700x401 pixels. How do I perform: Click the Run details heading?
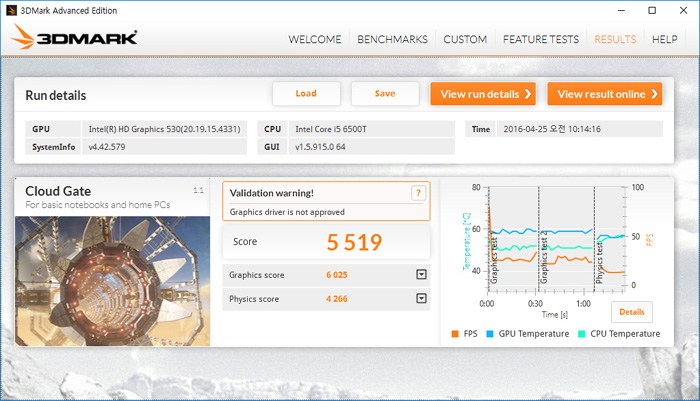(x=56, y=95)
